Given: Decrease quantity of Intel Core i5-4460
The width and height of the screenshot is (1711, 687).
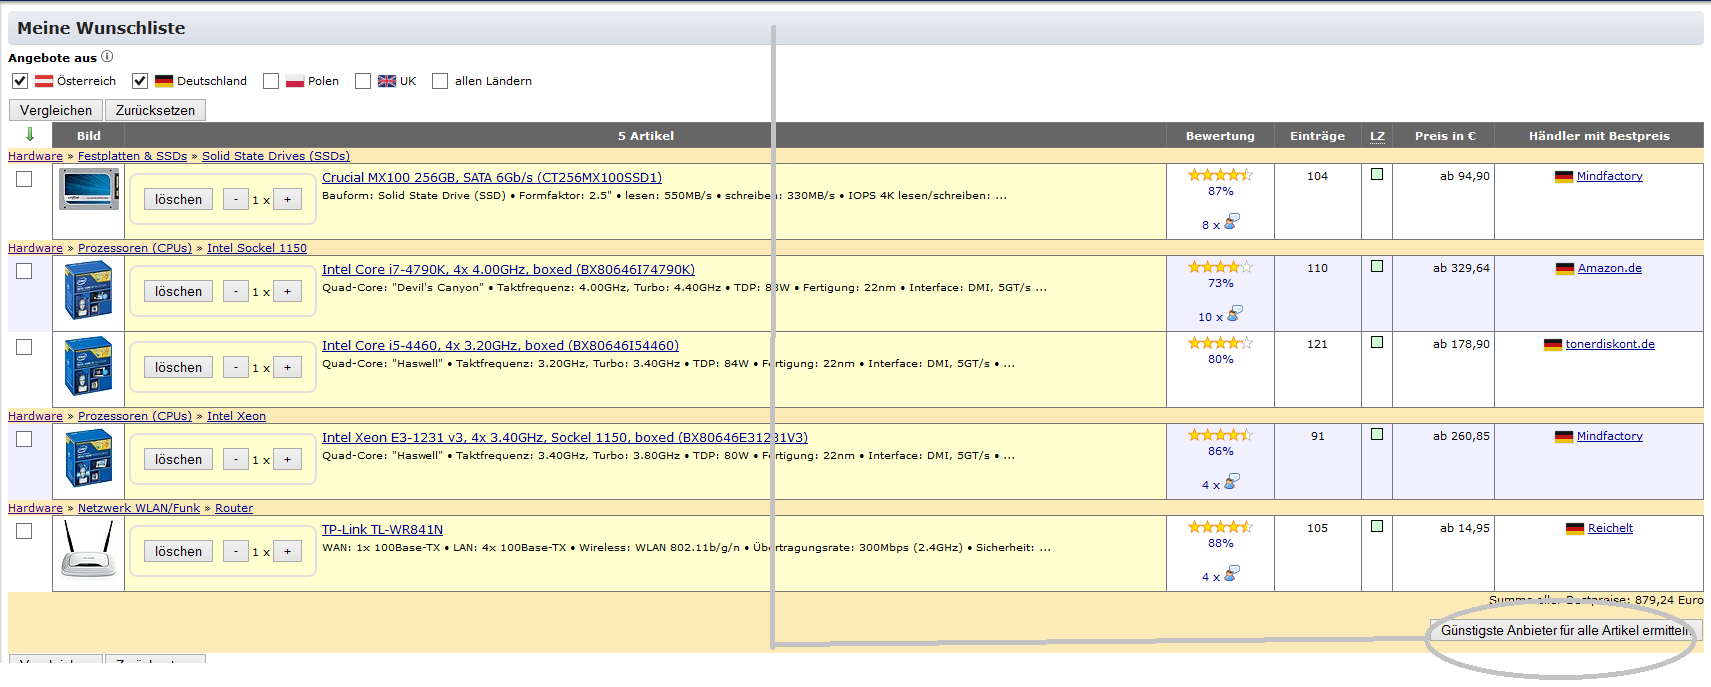Looking at the screenshot, I should coord(236,367).
